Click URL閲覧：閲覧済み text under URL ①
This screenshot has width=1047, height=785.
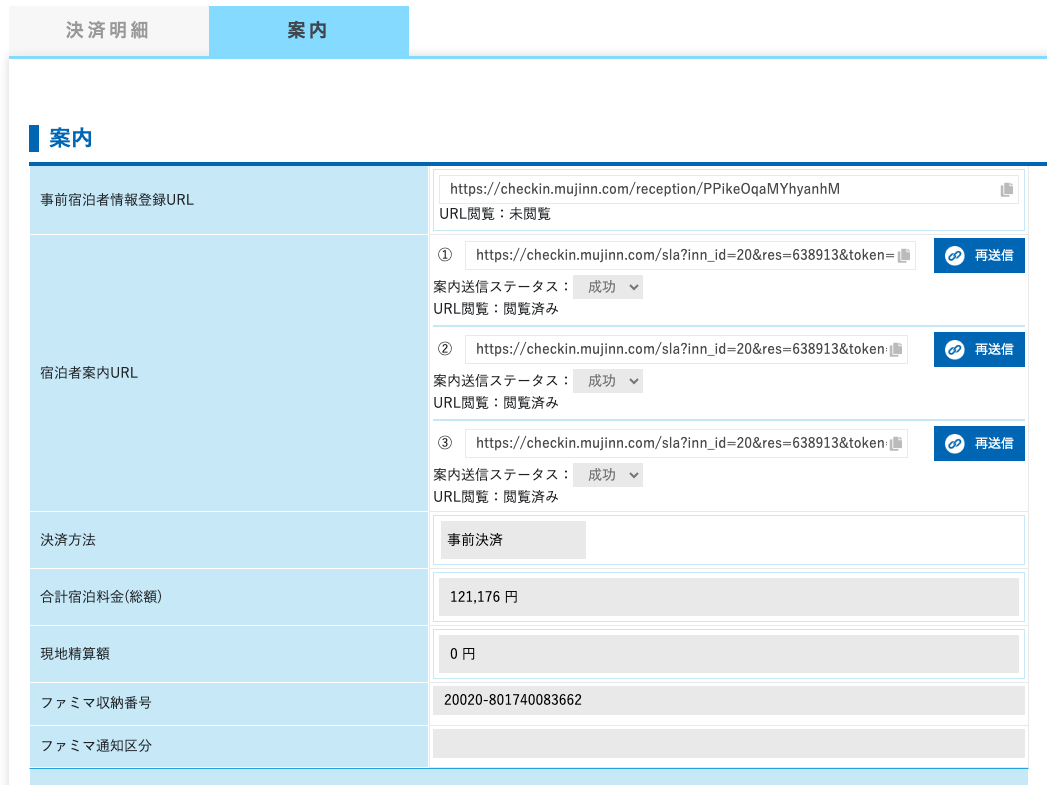tap(495, 309)
